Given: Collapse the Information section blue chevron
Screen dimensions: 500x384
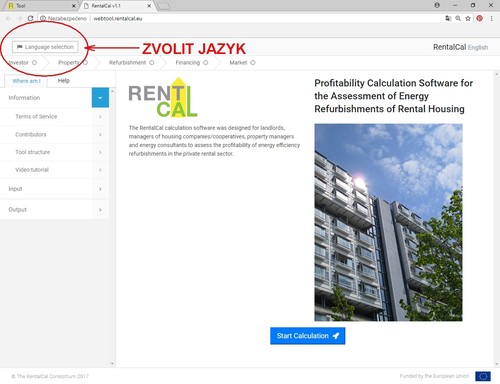Looking at the screenshot, I should [x=100, y=98].
